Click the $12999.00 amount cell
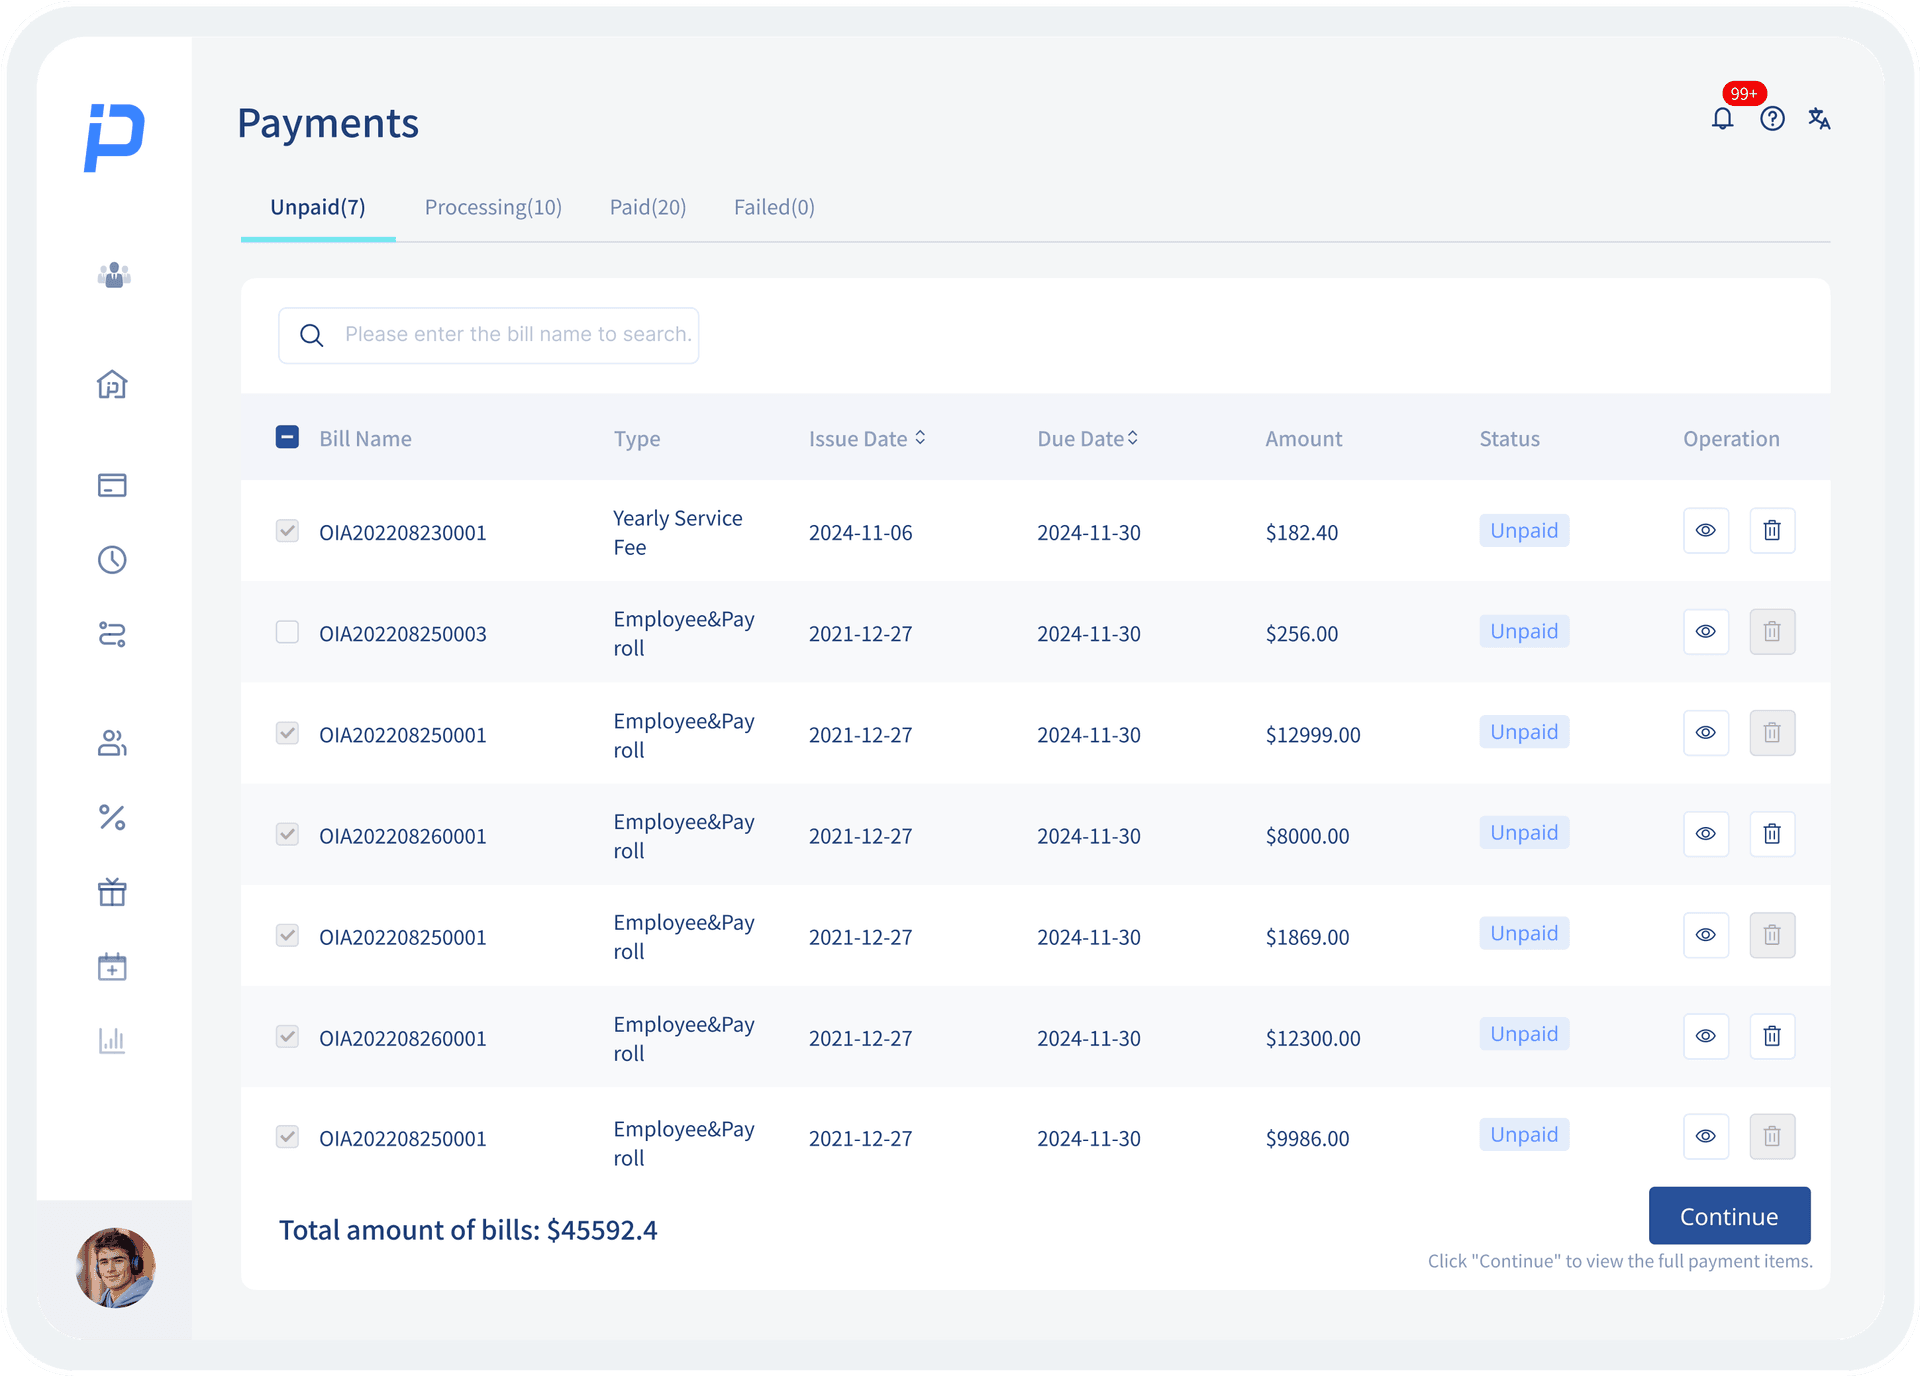The width and height of the screenshot is (1920, 1376). 1312,735
